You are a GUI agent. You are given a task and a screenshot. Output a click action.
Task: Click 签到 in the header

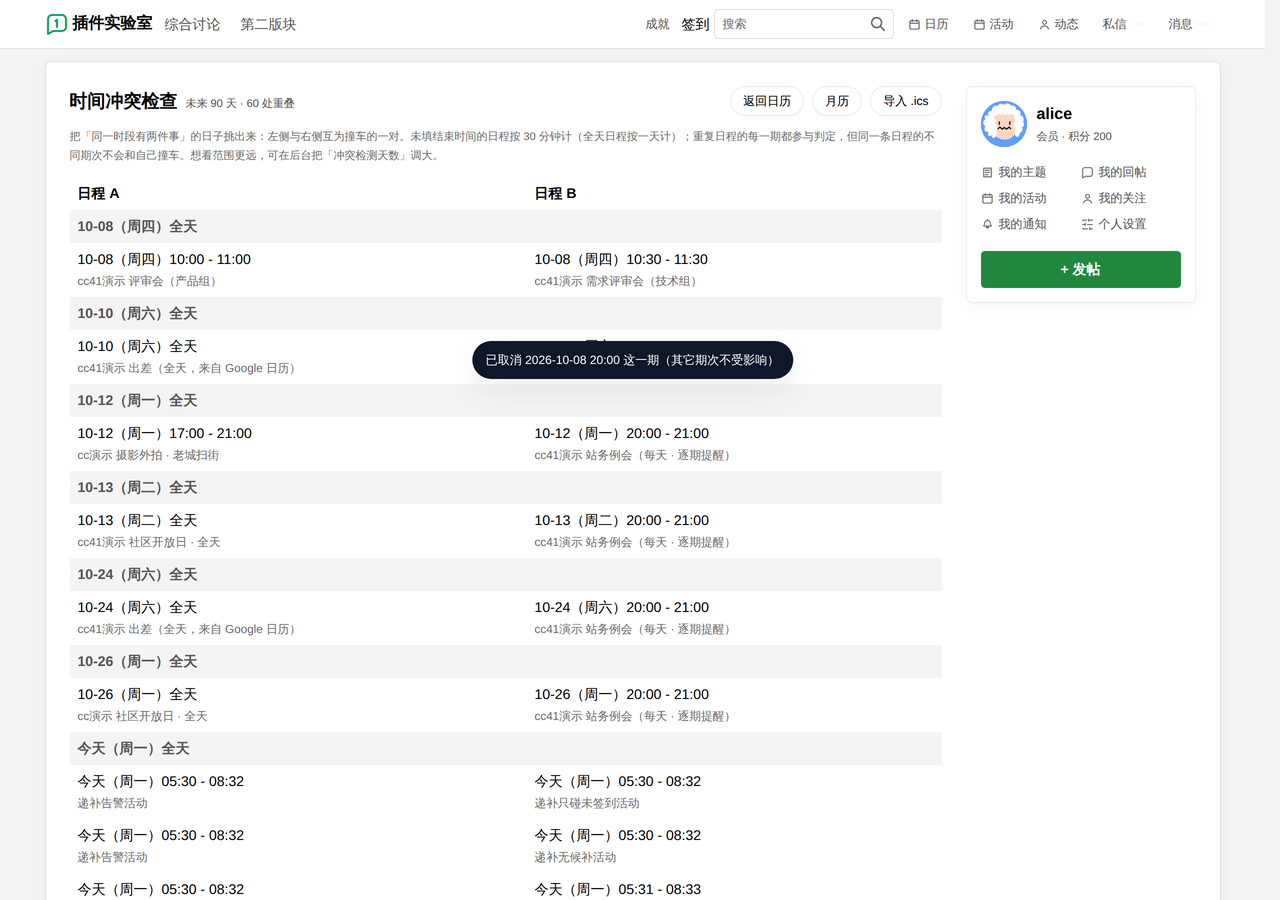click(x=695, y=24)
